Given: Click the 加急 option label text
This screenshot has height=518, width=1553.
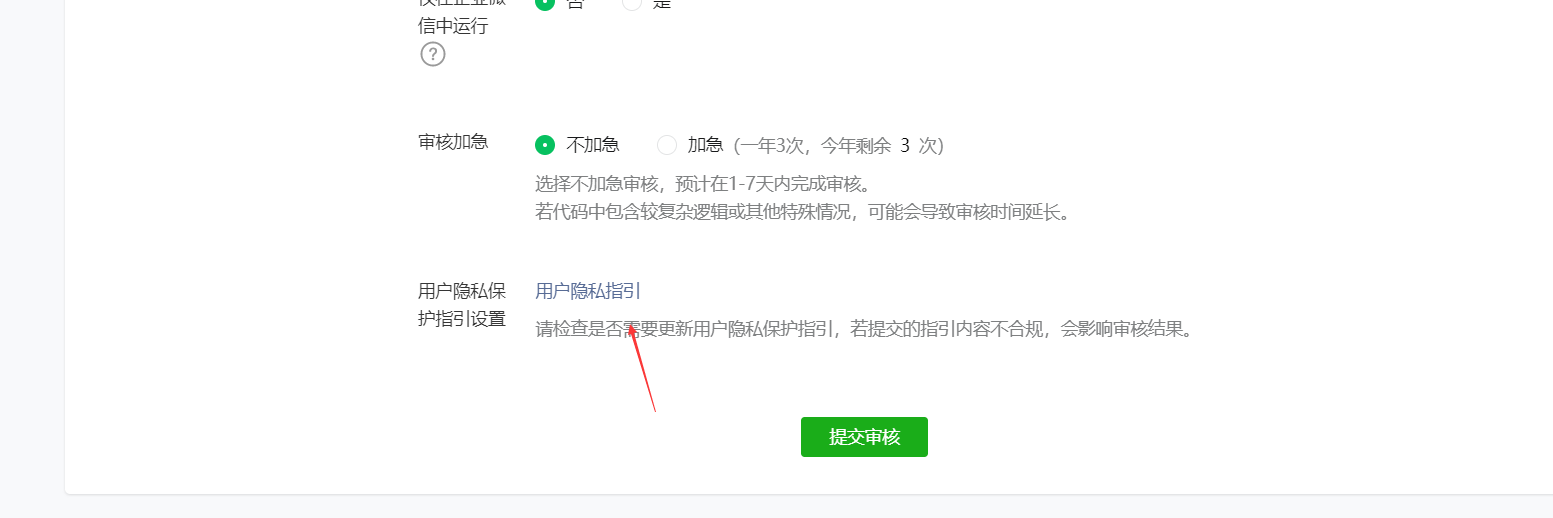Looking at the screenshot, I should click(705, 145).
